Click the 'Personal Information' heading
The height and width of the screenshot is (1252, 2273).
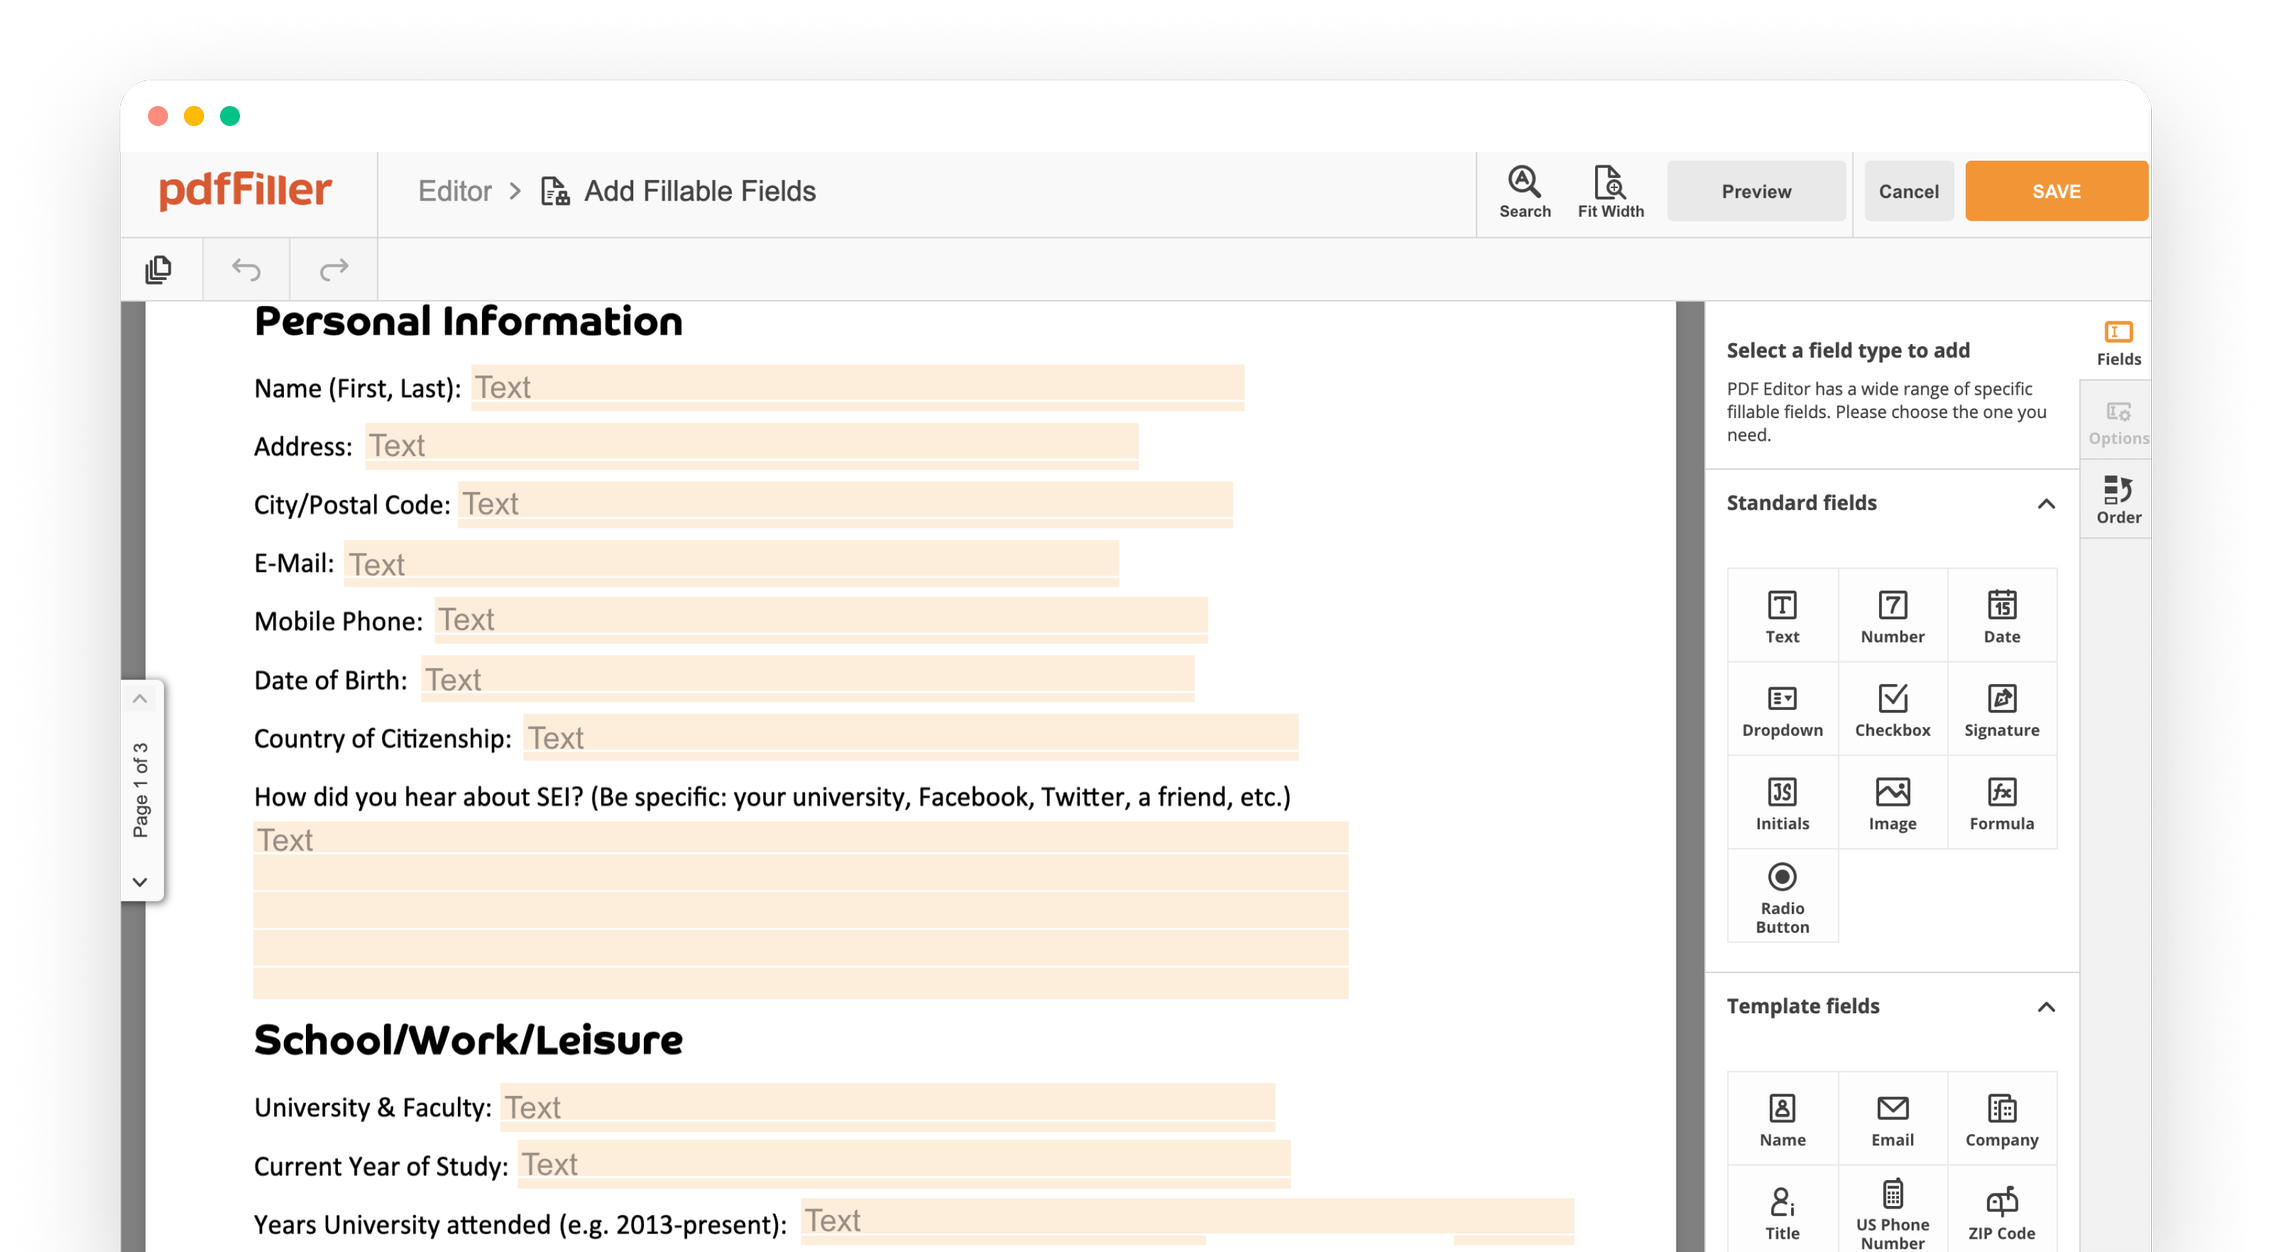click(468, 321)
